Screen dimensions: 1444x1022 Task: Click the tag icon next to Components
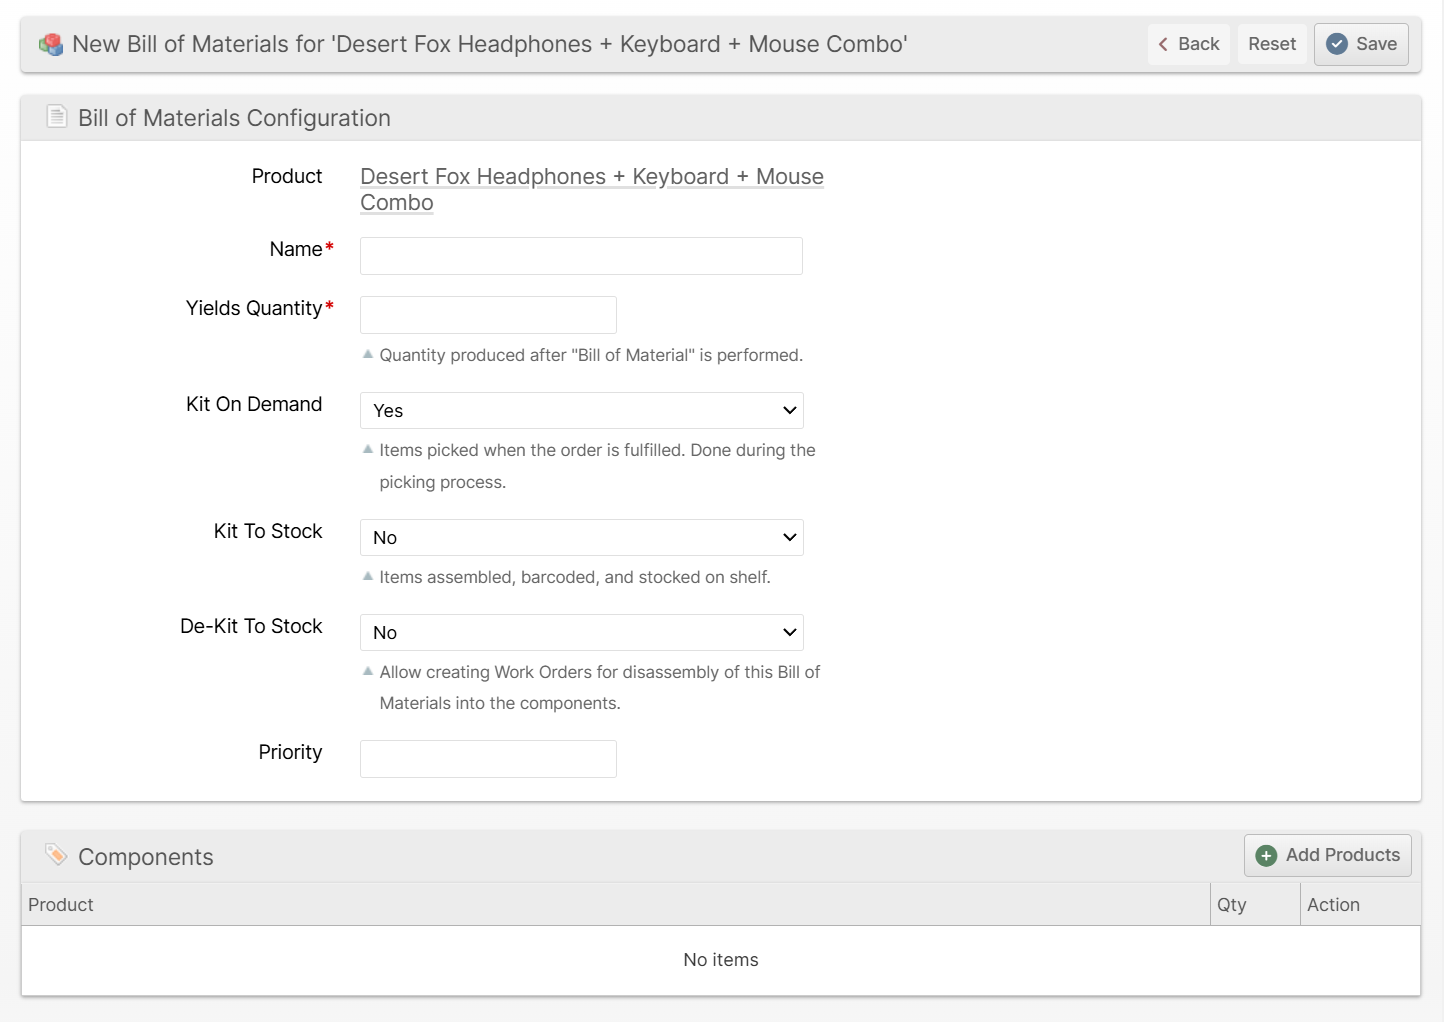point(56,855)
